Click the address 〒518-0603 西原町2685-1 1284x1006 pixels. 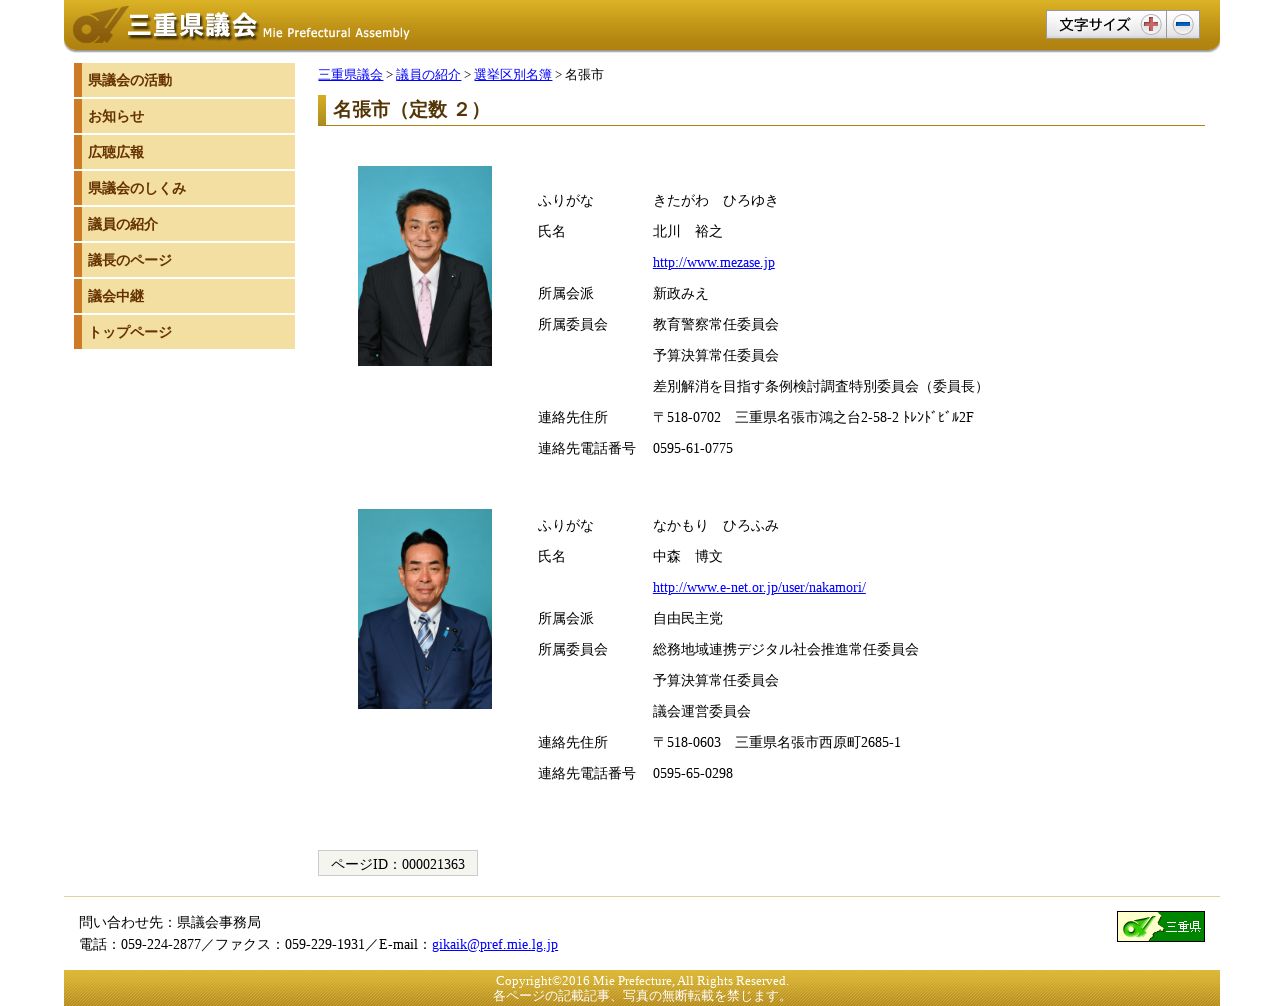tap(777, 743)
